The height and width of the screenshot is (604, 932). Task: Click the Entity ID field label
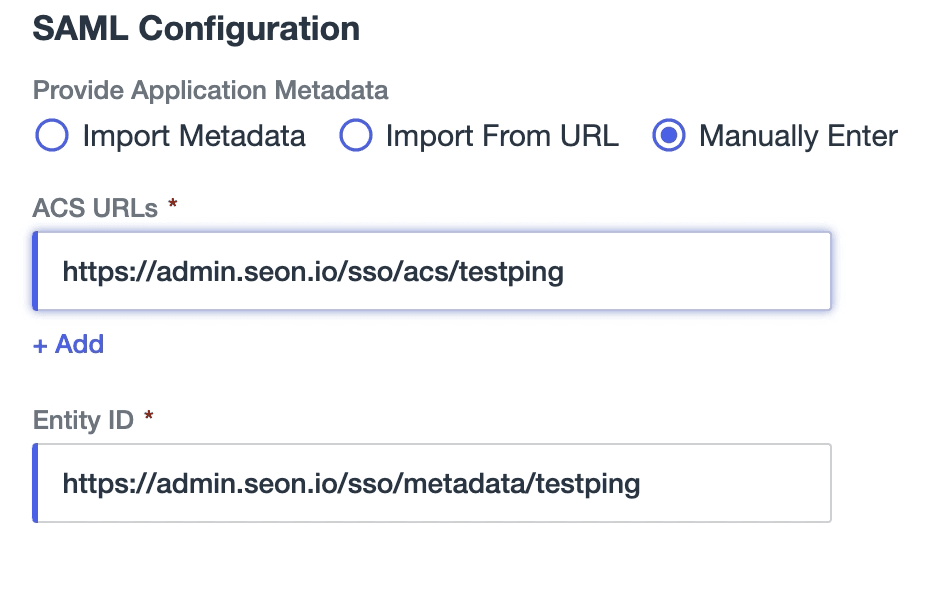click(83, 420)
